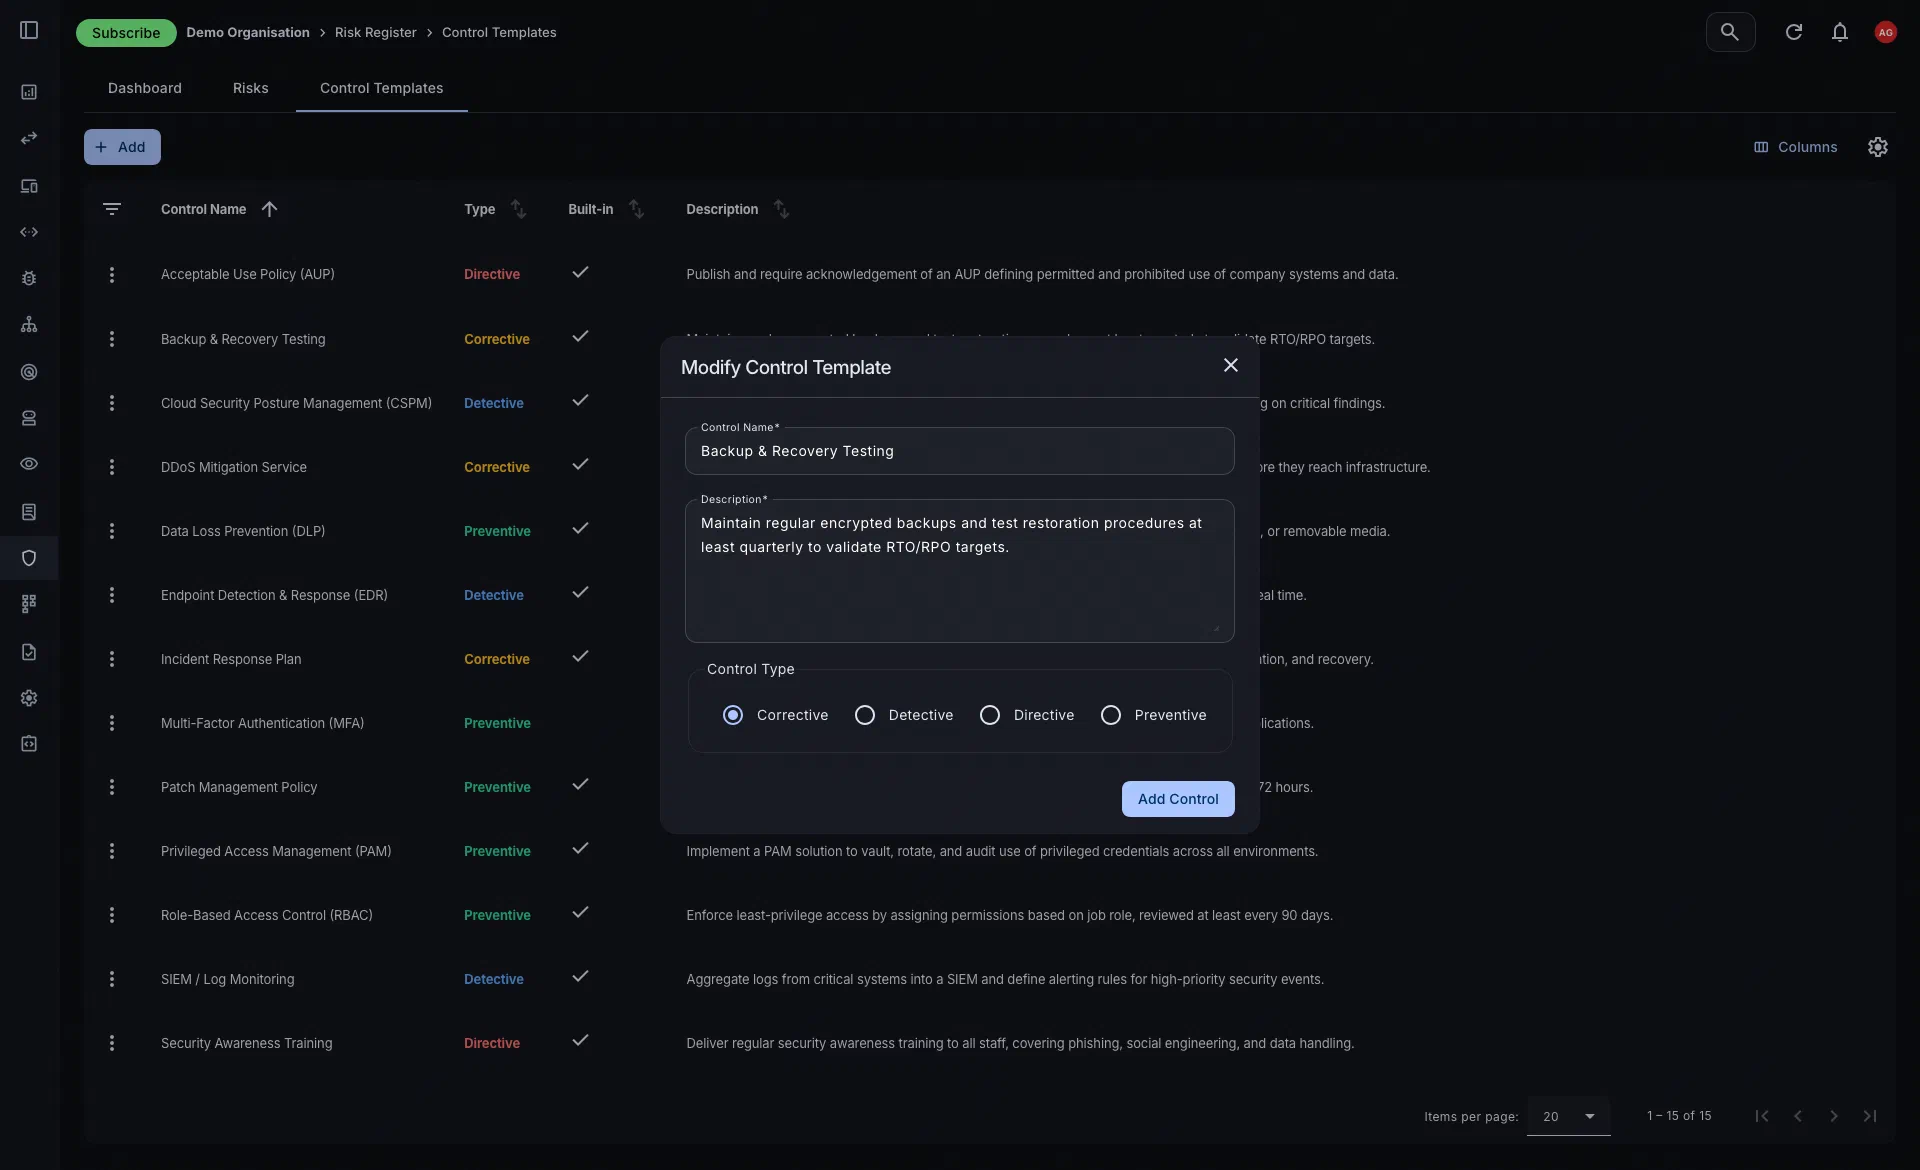Switch to the Risks tab
The height and width of the screenshot is (1170, 1920).
[250, 88]
